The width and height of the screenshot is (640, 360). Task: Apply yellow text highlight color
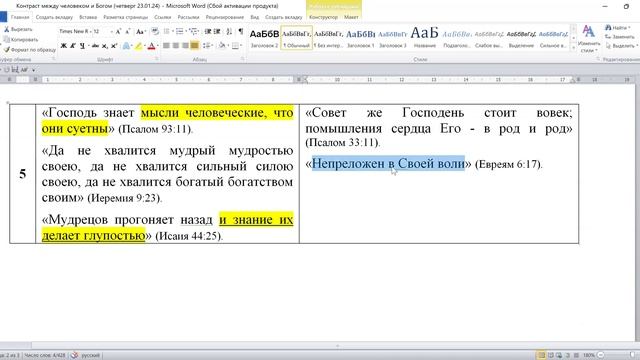click(x=139, y=46)
